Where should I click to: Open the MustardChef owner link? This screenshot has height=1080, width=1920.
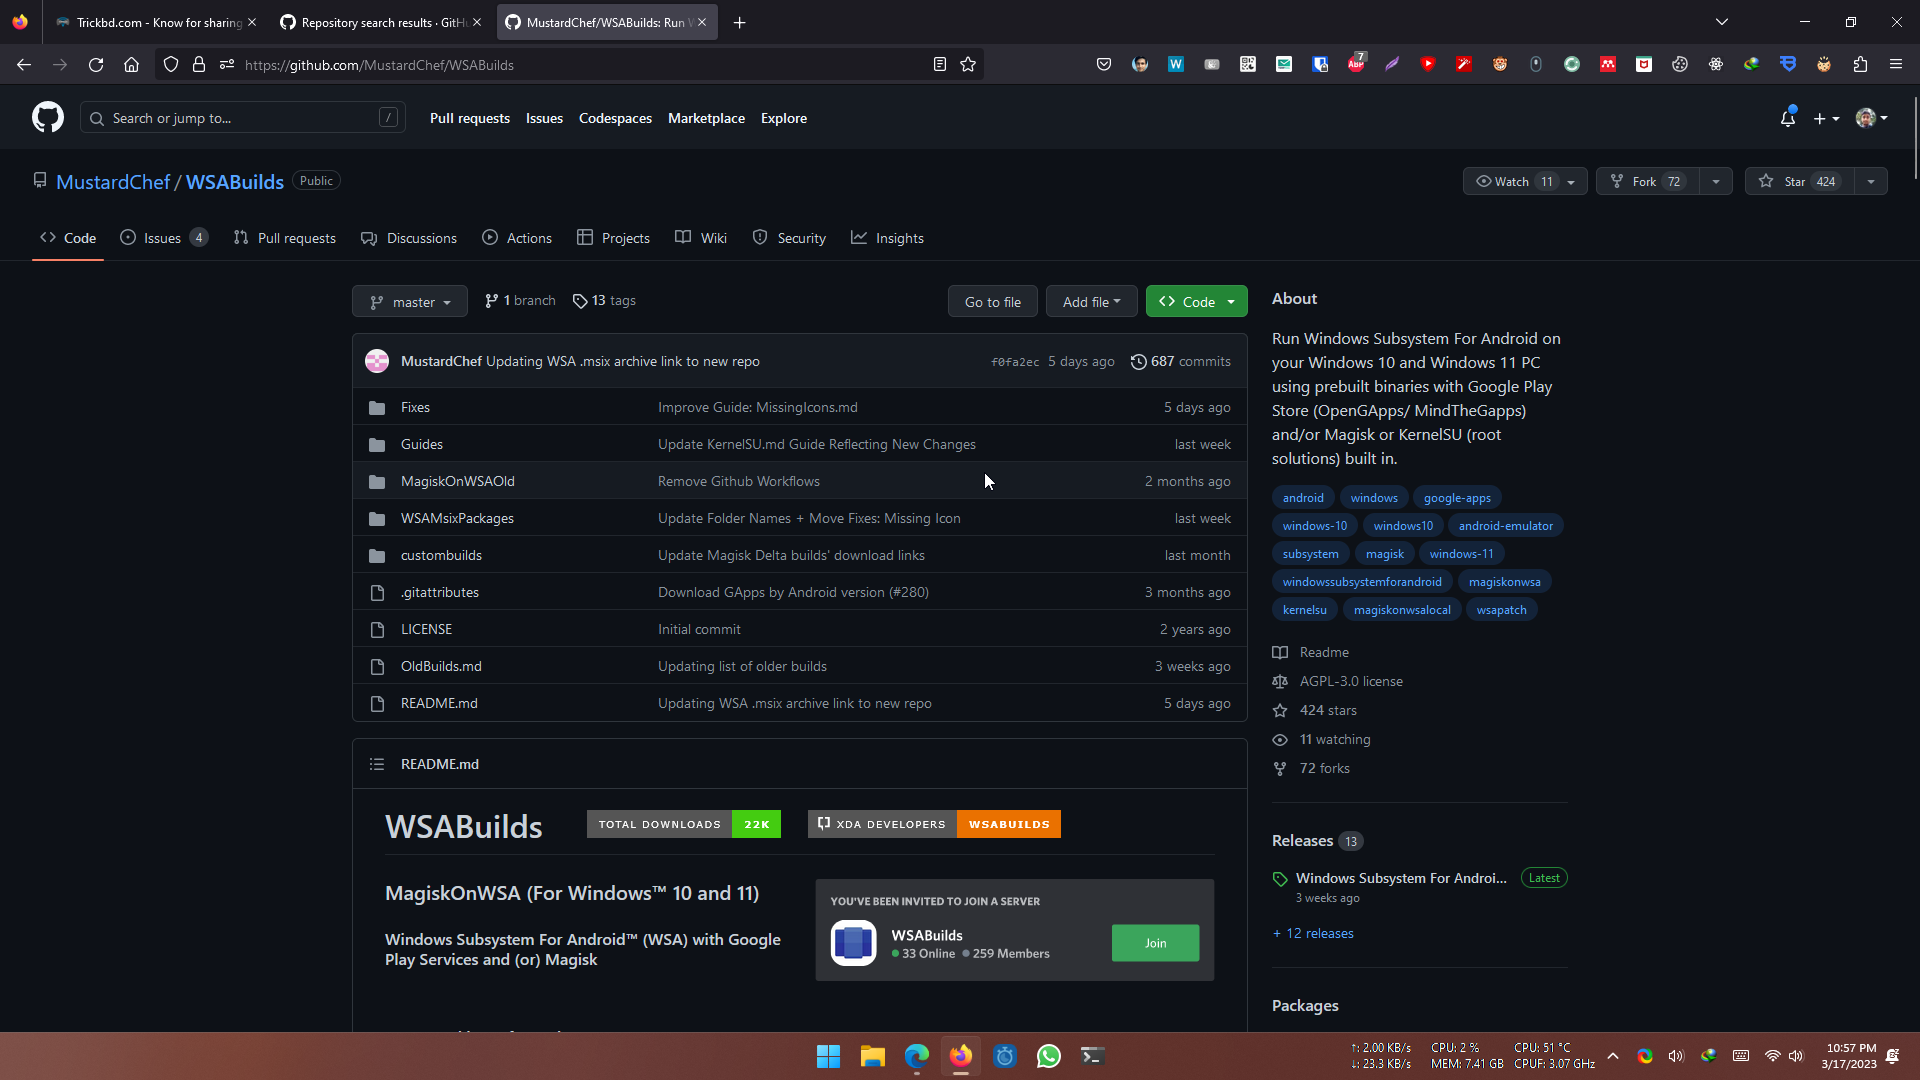(113, 182)
